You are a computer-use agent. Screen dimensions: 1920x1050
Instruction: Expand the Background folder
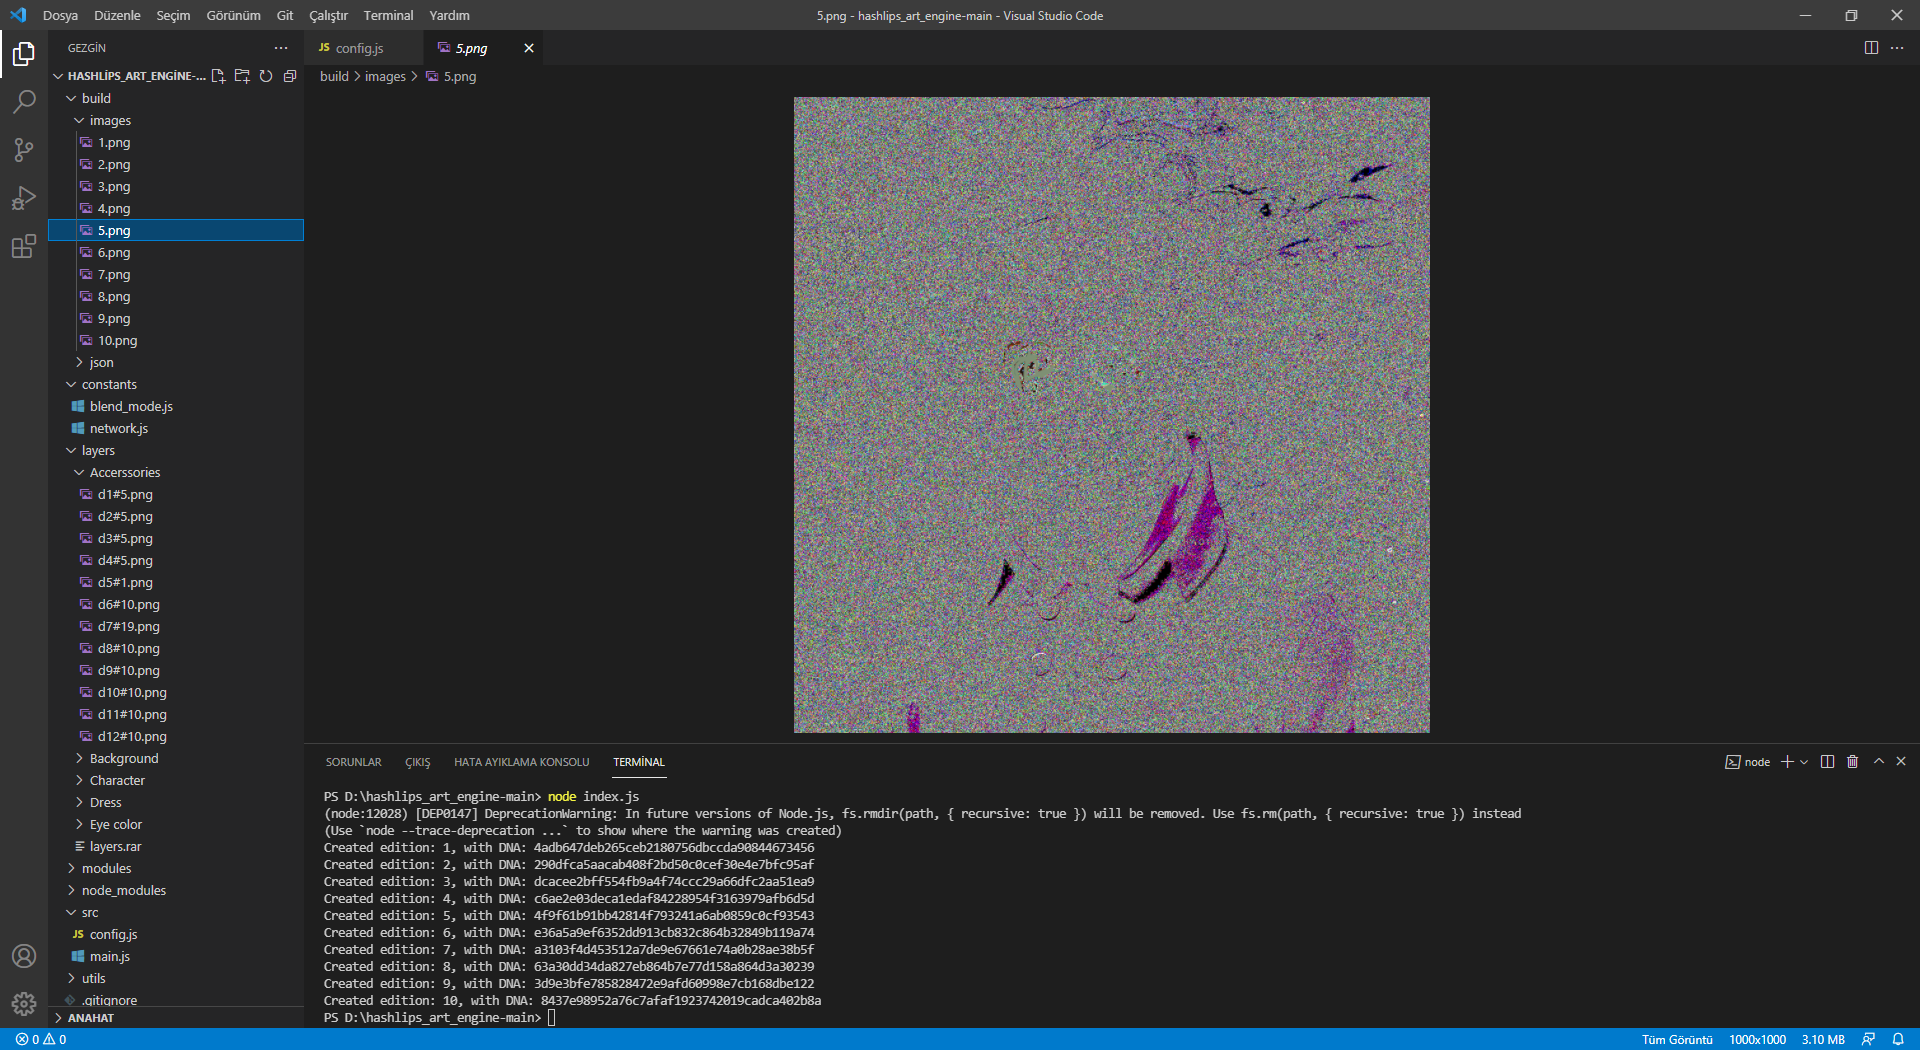[176, 758]
